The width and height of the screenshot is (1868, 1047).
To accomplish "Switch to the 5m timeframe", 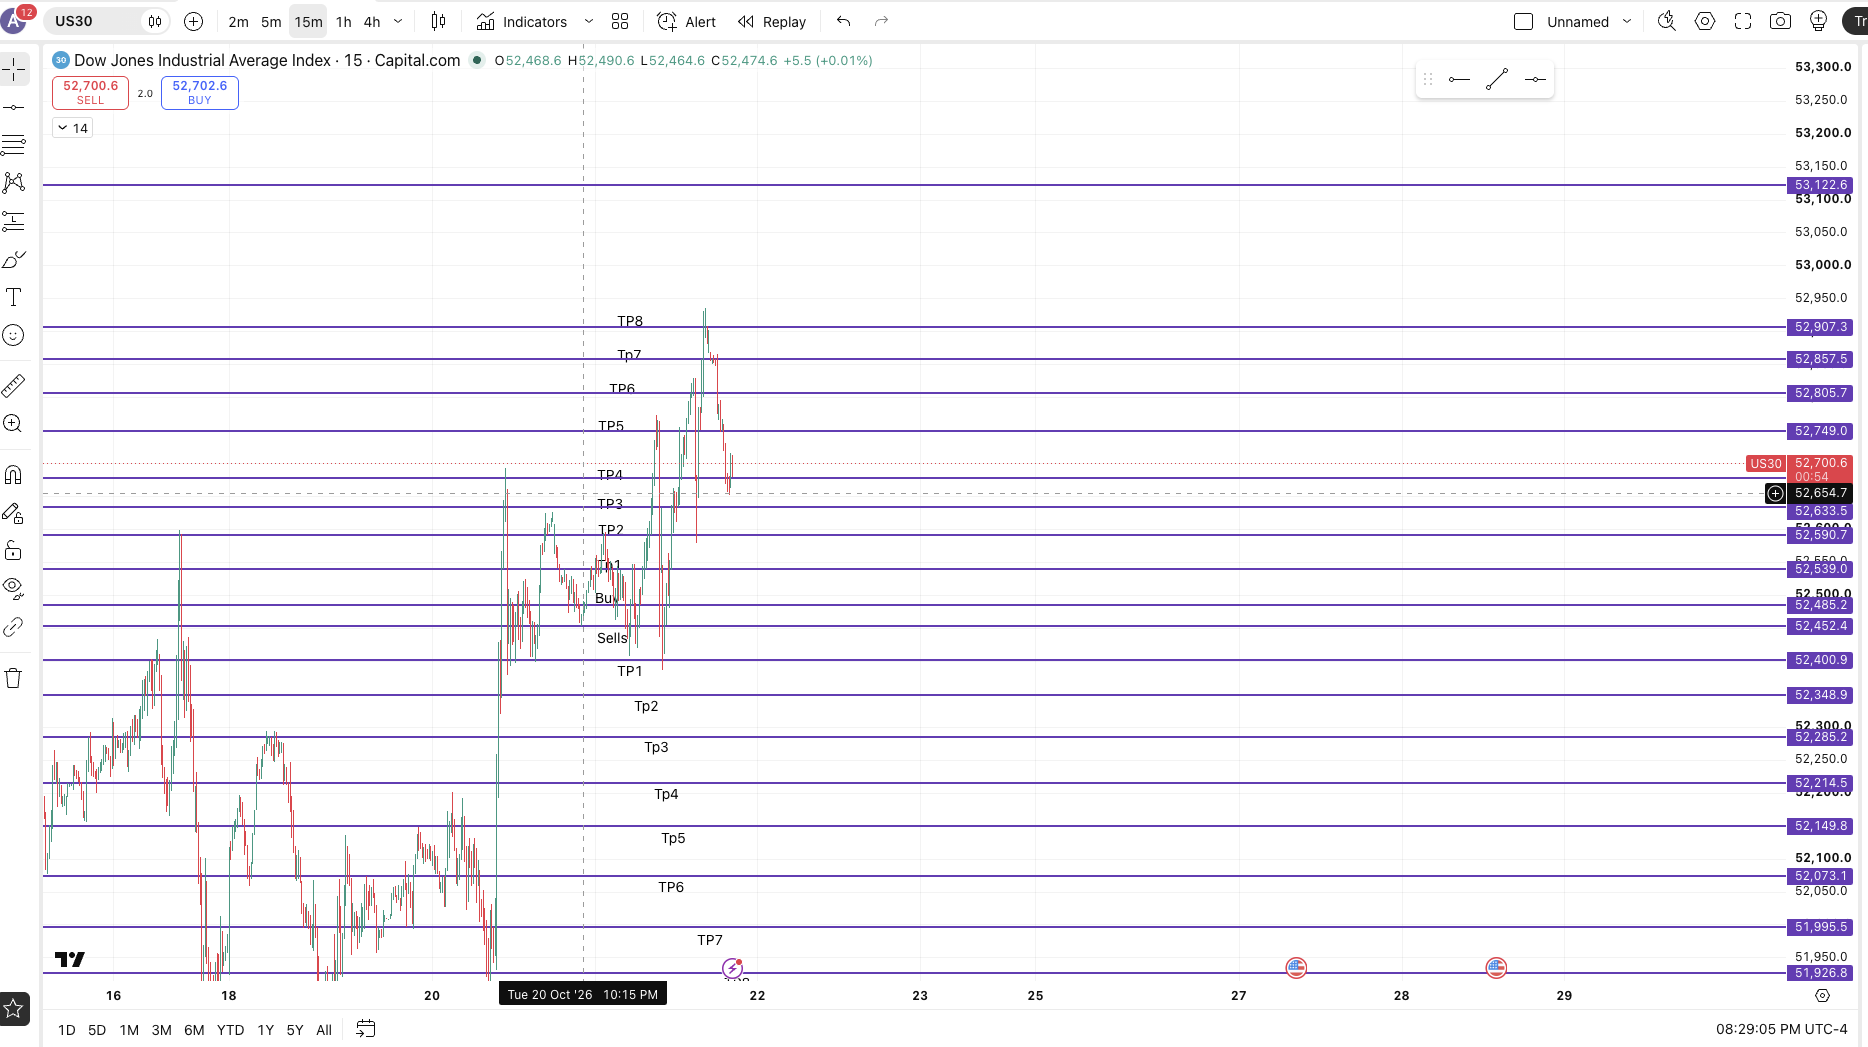I will tap(271, 21).
